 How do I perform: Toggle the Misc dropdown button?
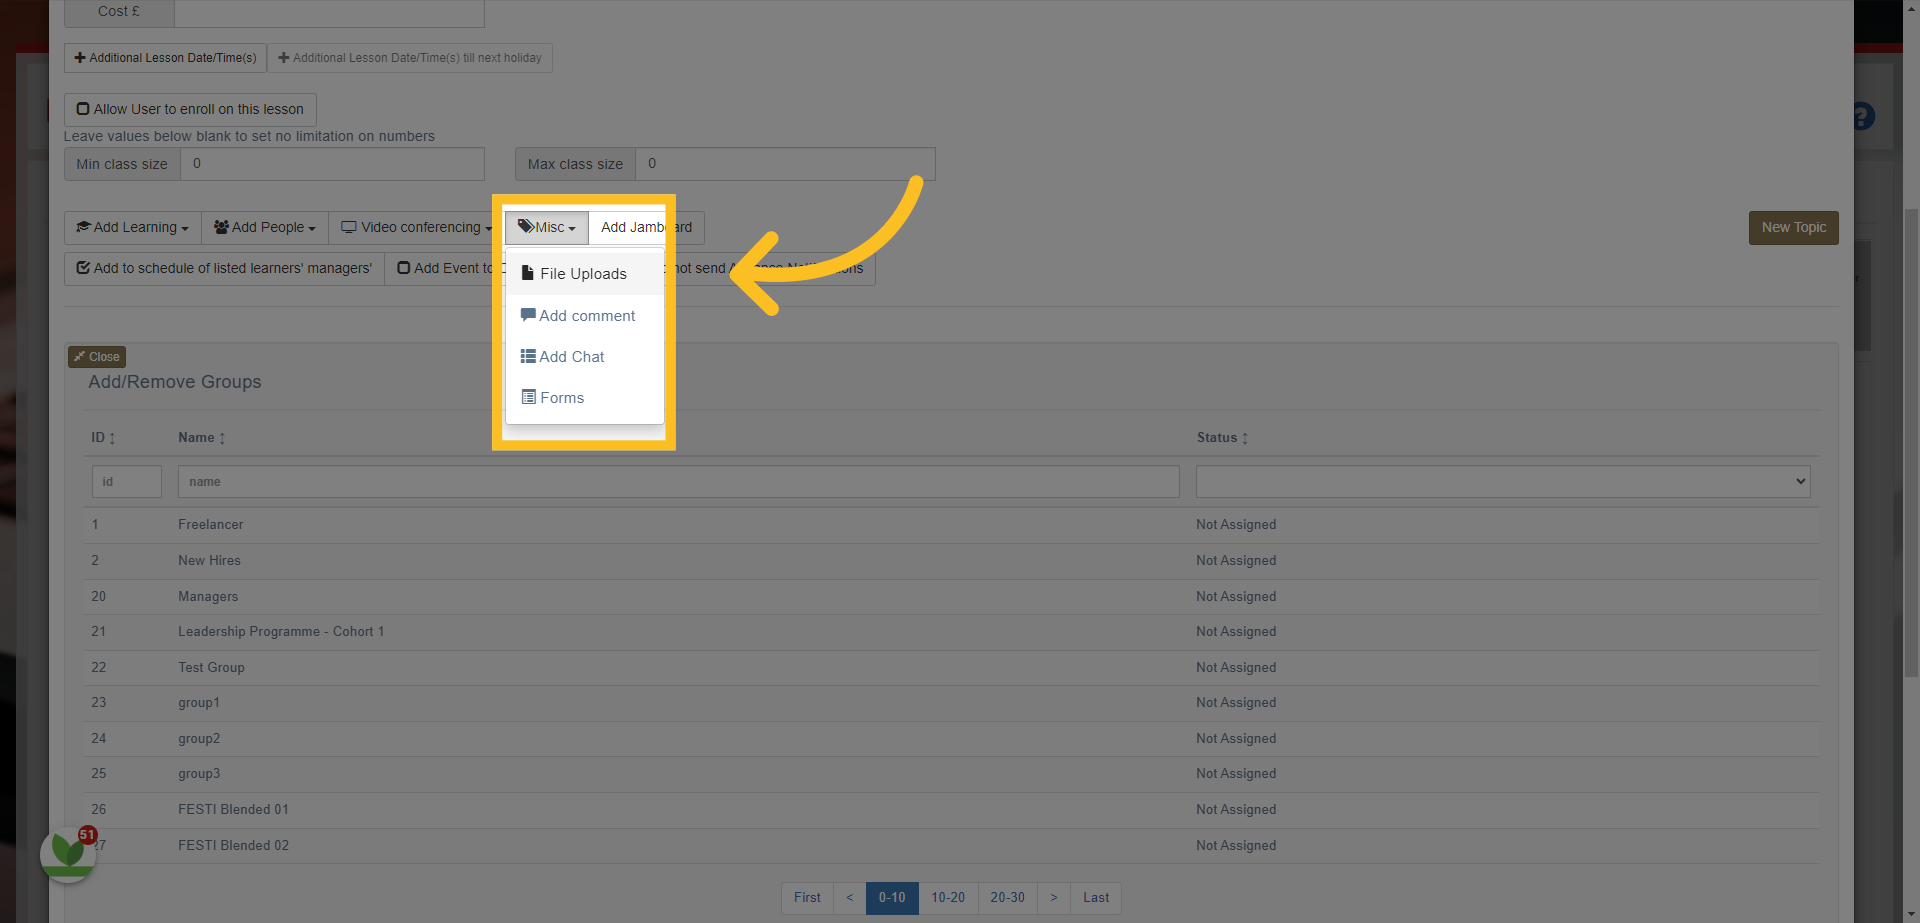(547, 228)
